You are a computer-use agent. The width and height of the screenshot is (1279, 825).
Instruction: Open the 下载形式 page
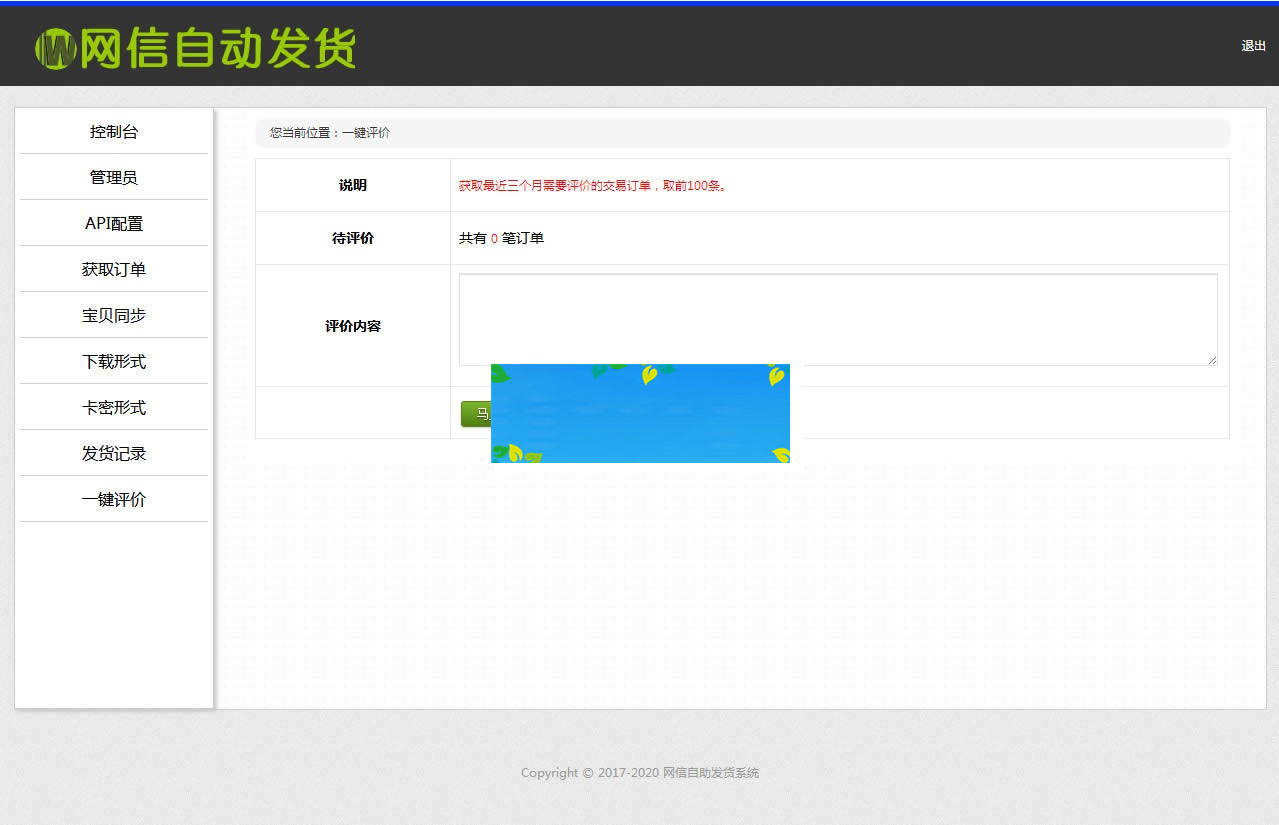point(113,361)
